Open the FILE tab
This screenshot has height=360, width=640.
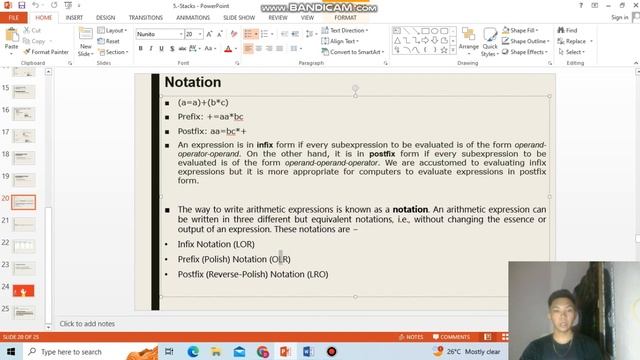(x=13, y=18)
